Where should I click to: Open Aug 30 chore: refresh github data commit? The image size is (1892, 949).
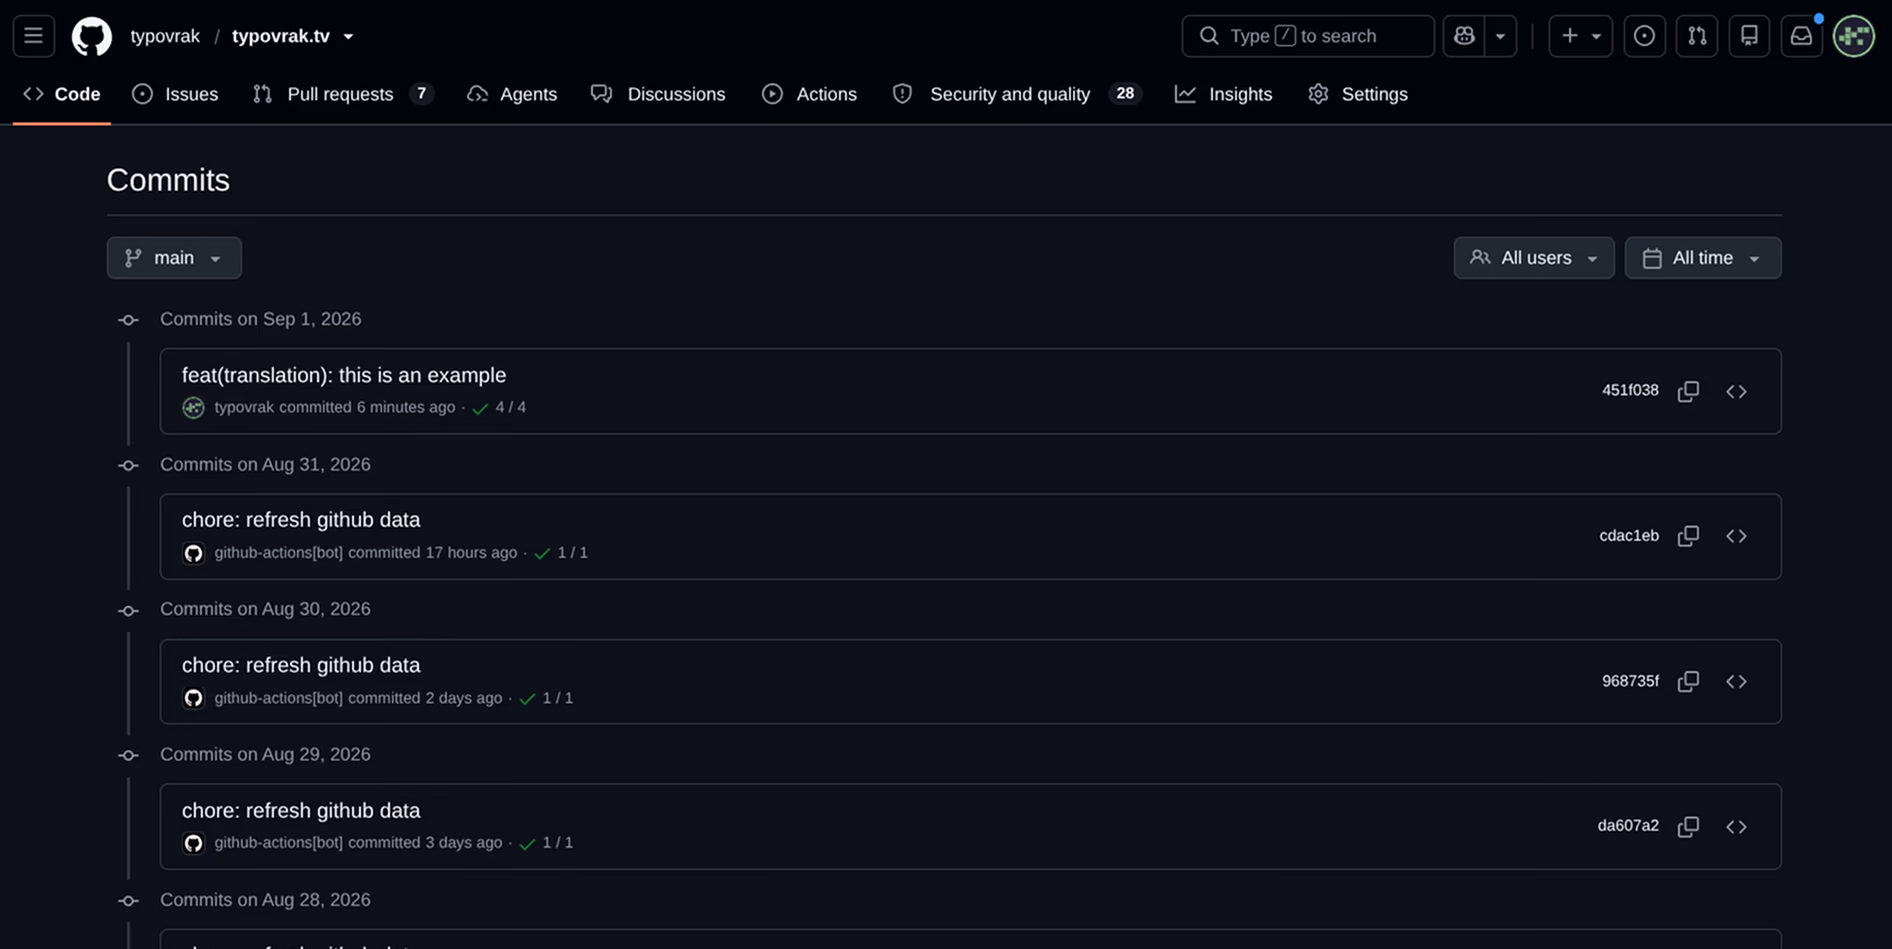click(x=301, y=665)
